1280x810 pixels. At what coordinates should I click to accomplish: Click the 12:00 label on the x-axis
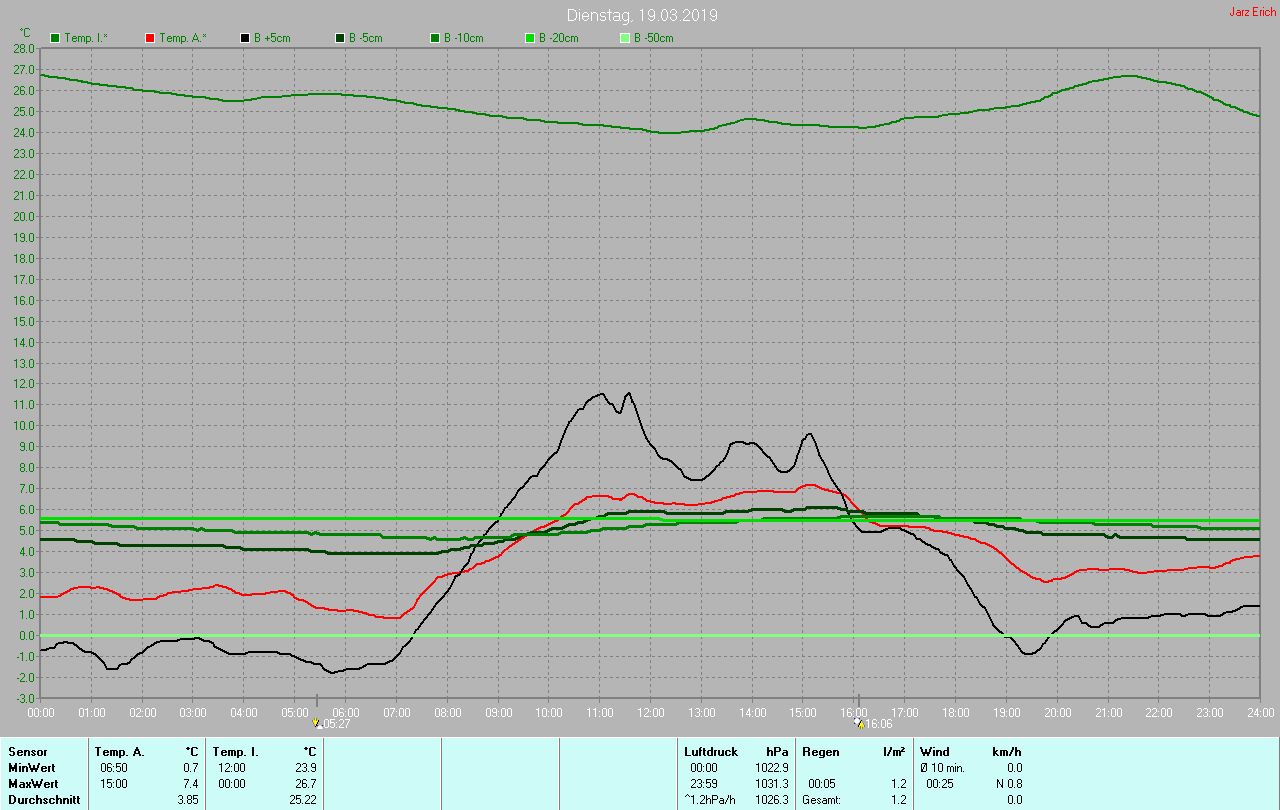[x=651, y=713]
